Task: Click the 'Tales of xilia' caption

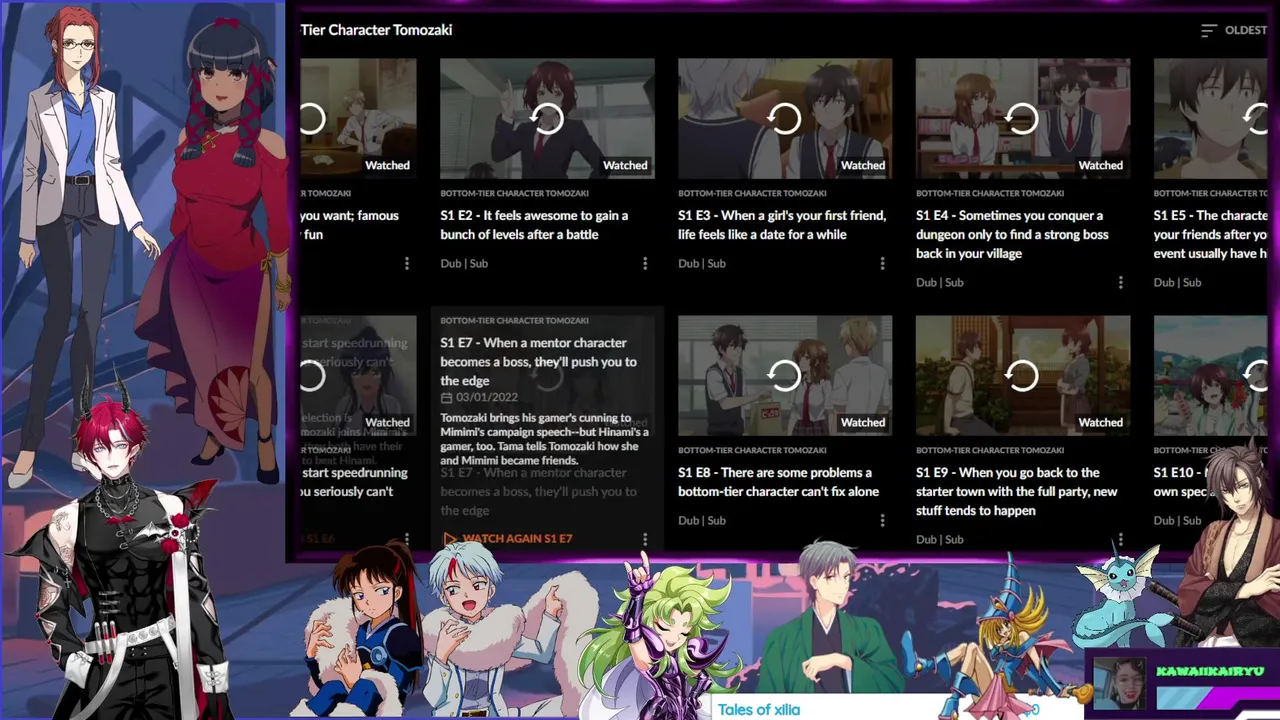Action: point(759,709)
